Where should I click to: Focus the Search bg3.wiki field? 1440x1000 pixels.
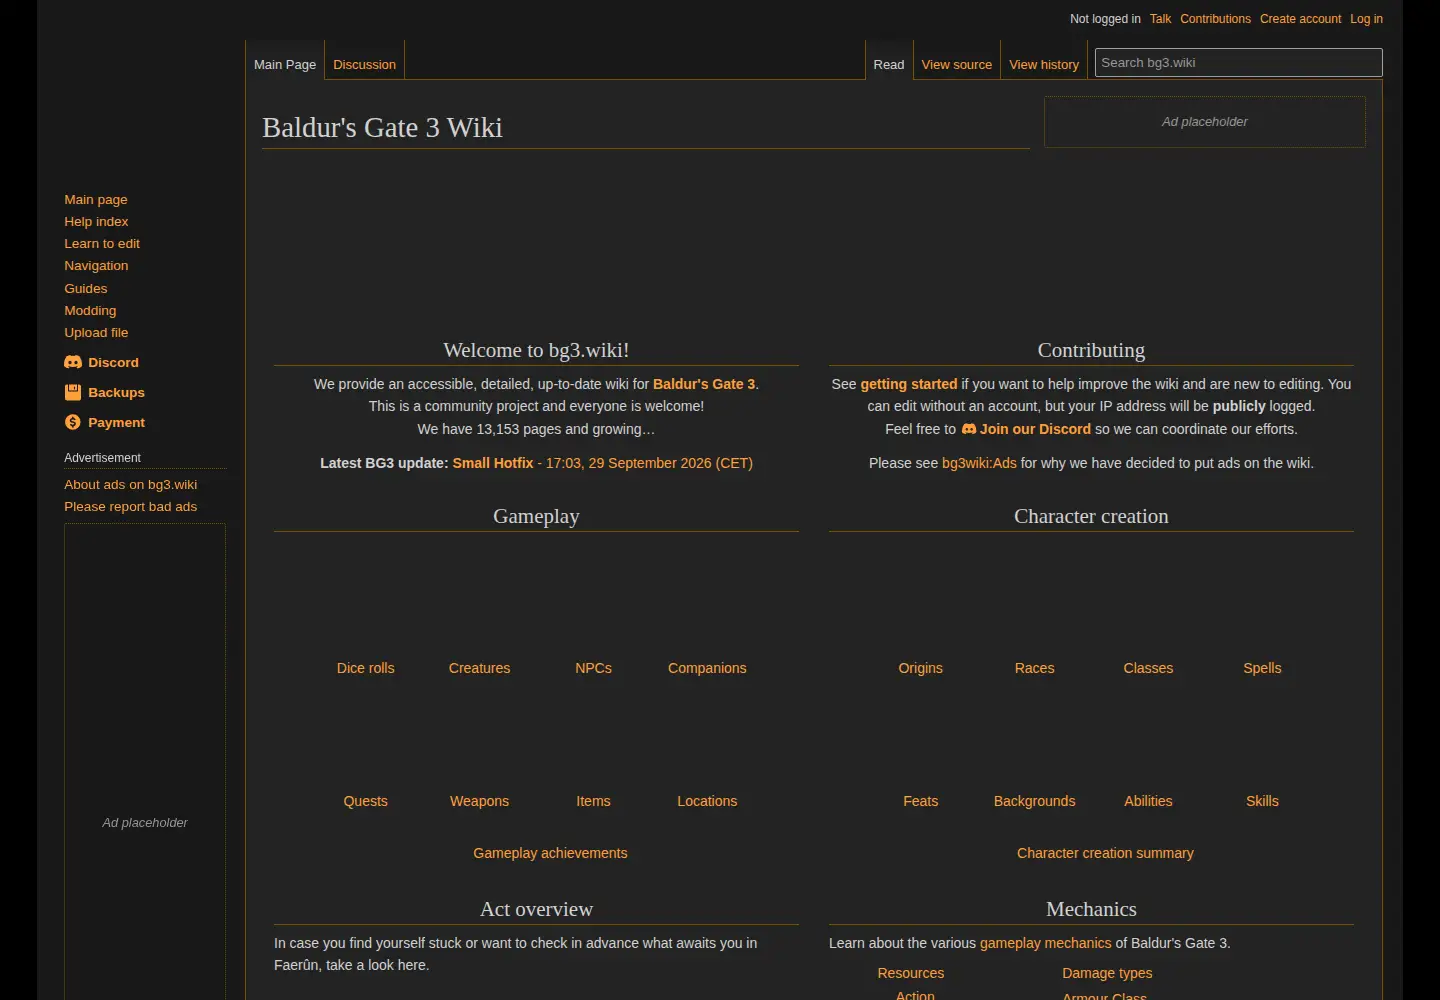(x=1239, y=62)
